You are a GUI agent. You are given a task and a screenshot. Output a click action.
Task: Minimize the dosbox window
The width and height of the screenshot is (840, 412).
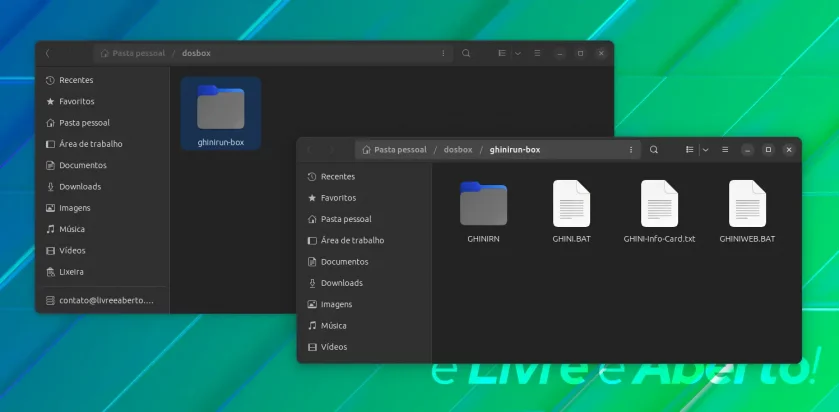coord(560,54)
